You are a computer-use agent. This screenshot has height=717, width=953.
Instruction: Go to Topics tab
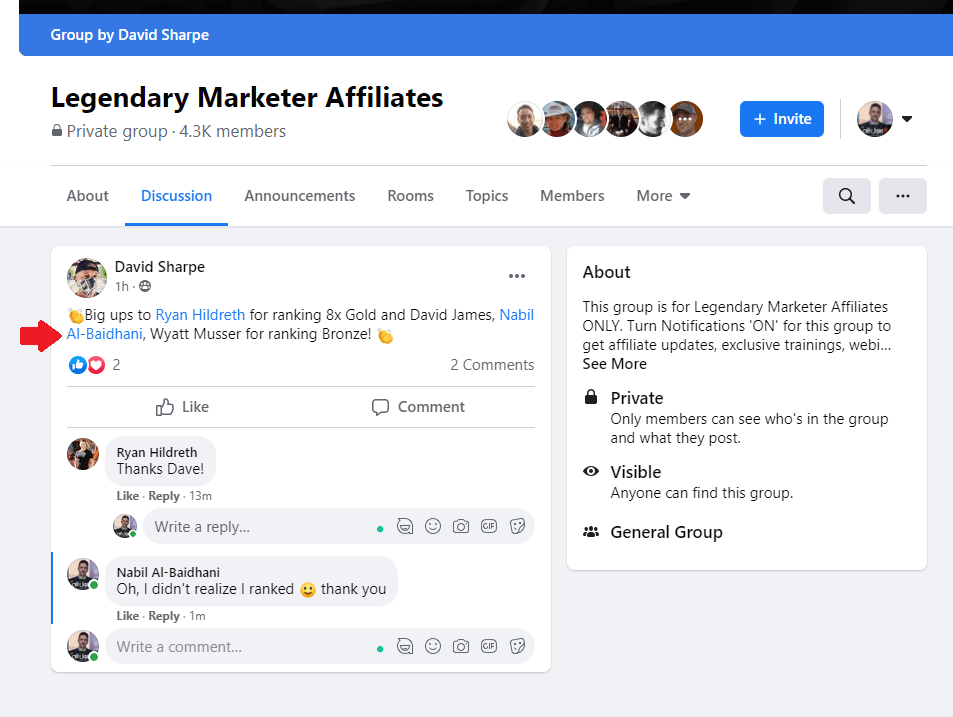(x=487, y=196)
